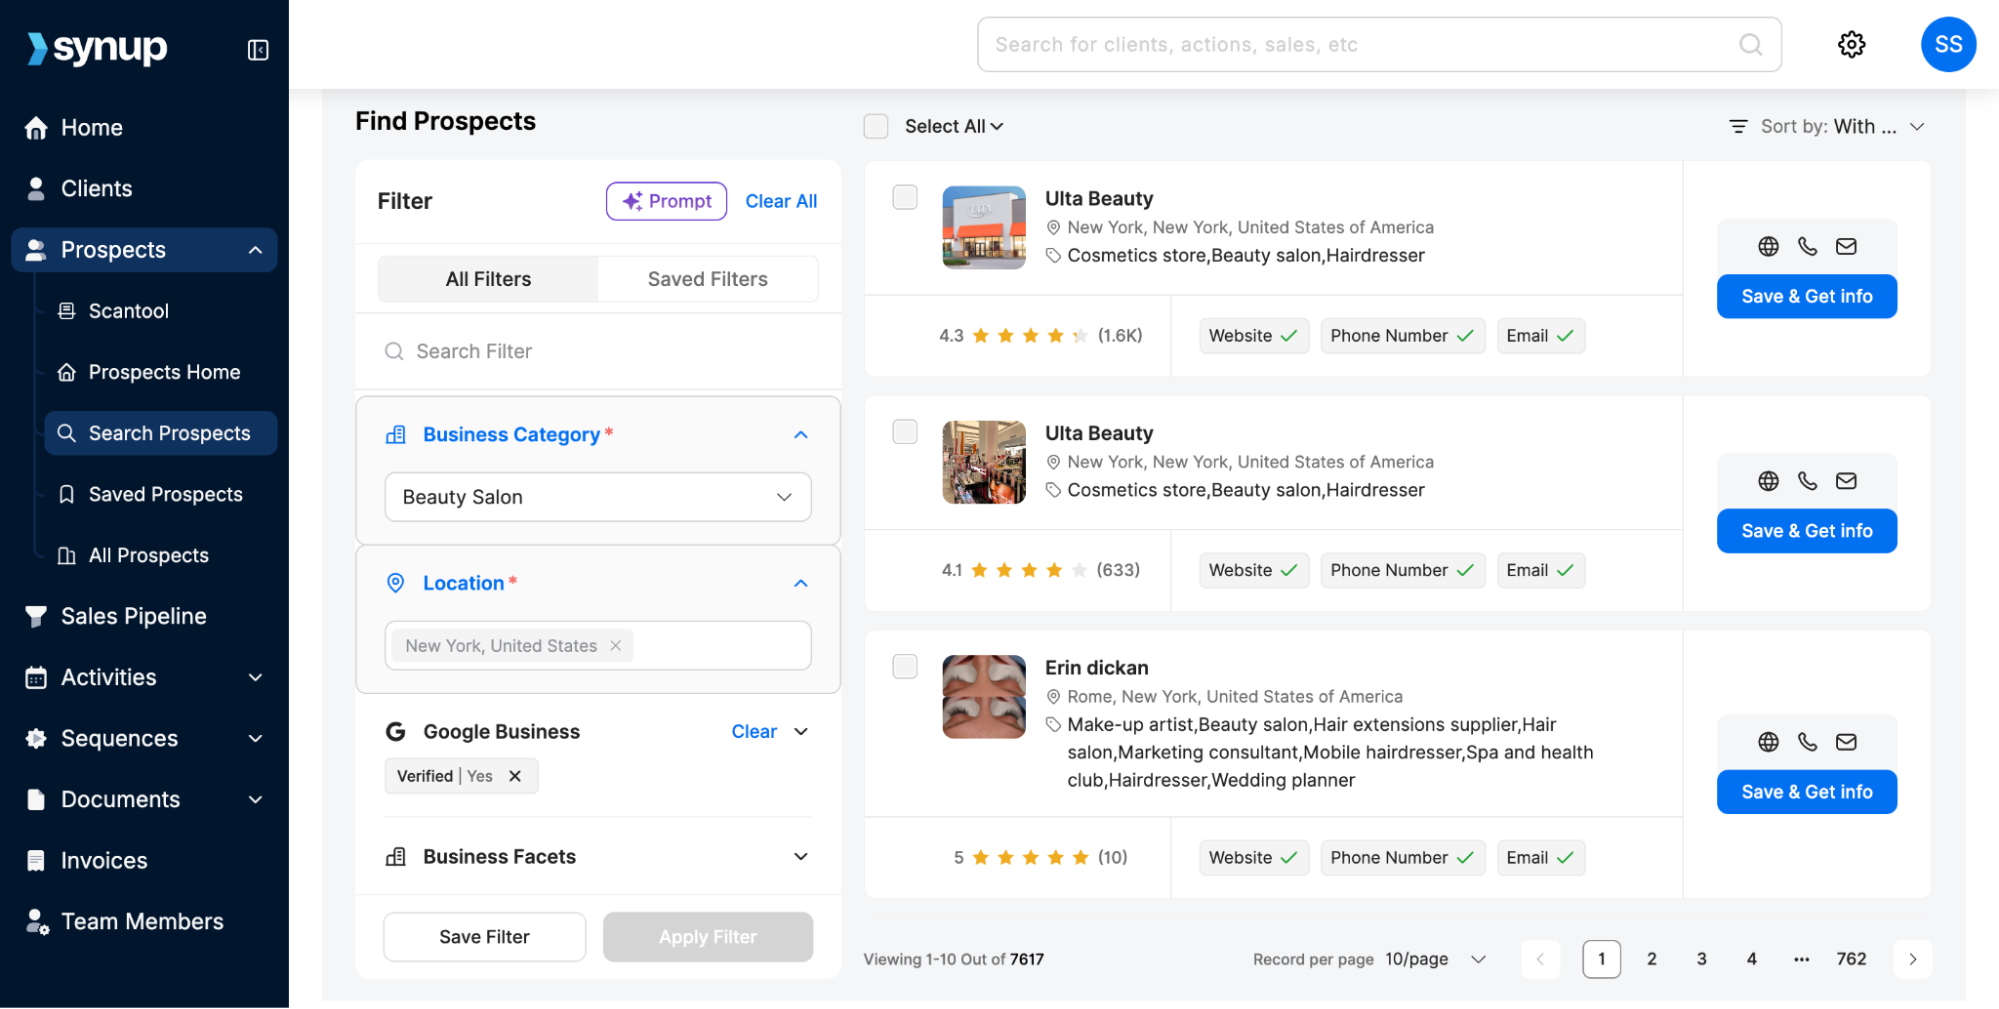Switch to the All Filters tab
The width and height of the screenshot is (1999, 1009).
(x=488, y=279)
